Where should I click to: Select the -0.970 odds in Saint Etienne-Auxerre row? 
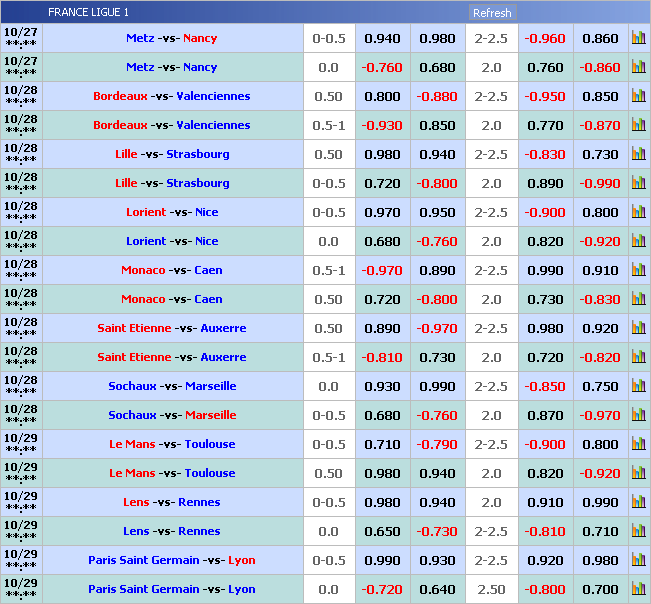click(x=437, y=329)
